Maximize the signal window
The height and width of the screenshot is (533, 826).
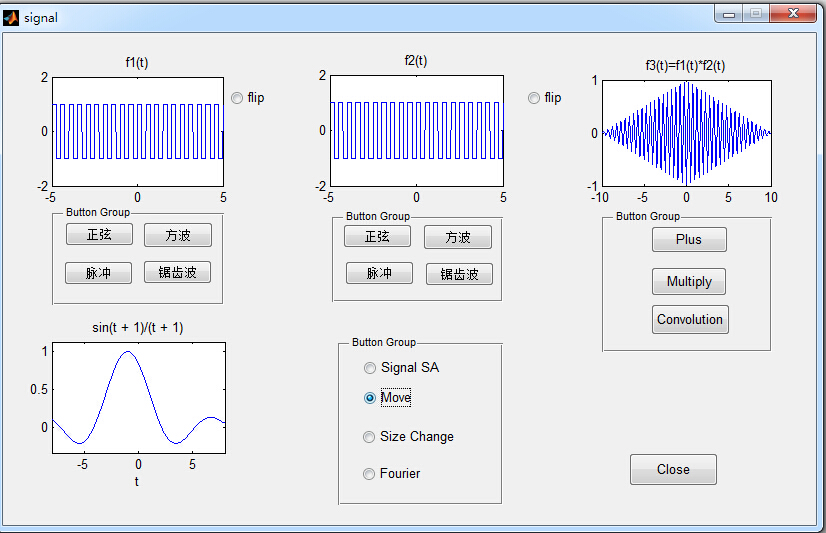(x=756, y=14)
